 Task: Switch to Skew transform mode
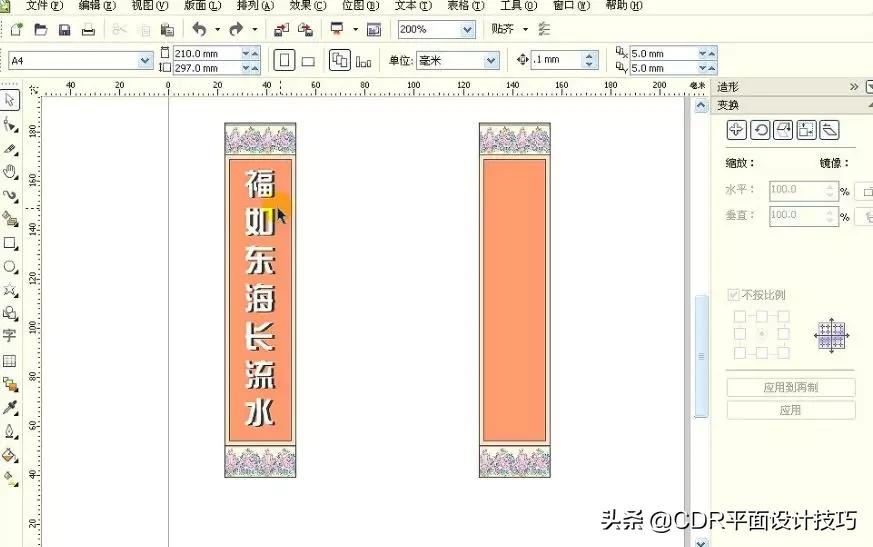coord(830,130)
